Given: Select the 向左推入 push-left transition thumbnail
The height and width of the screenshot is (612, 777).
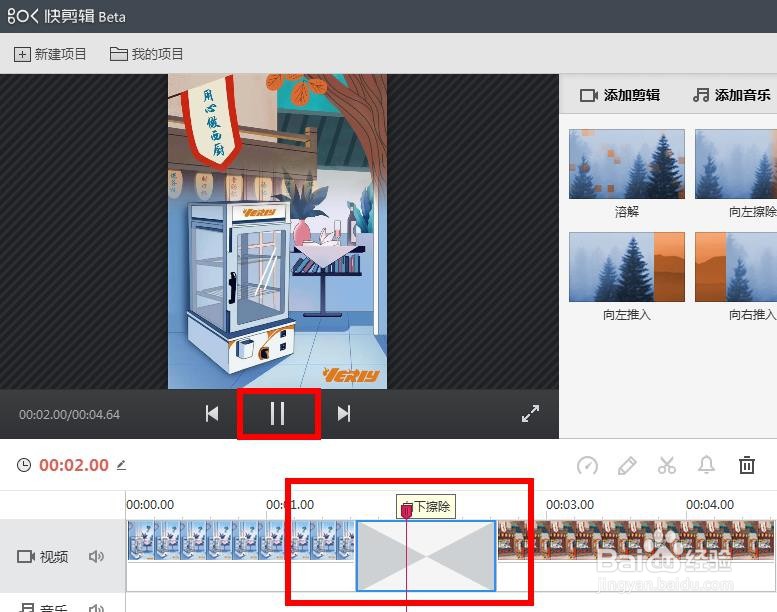Looking at the screenshot, I should click(627, 267).
